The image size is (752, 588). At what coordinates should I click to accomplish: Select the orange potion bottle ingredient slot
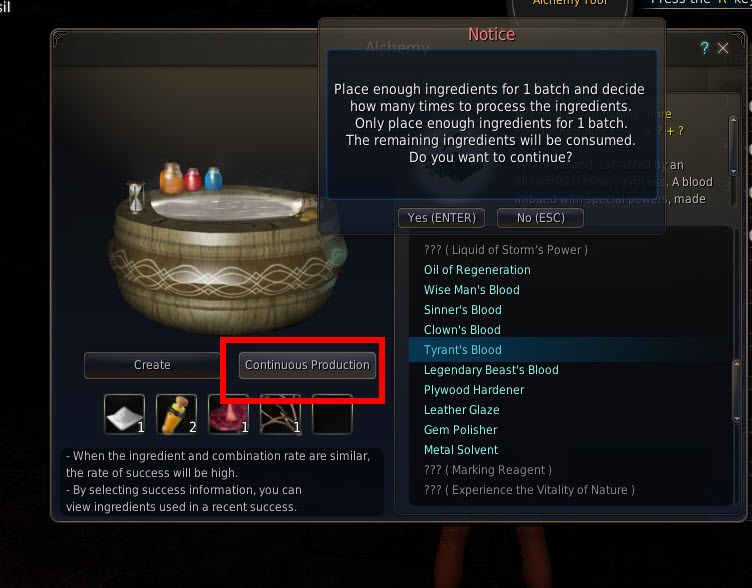[176, 414]
